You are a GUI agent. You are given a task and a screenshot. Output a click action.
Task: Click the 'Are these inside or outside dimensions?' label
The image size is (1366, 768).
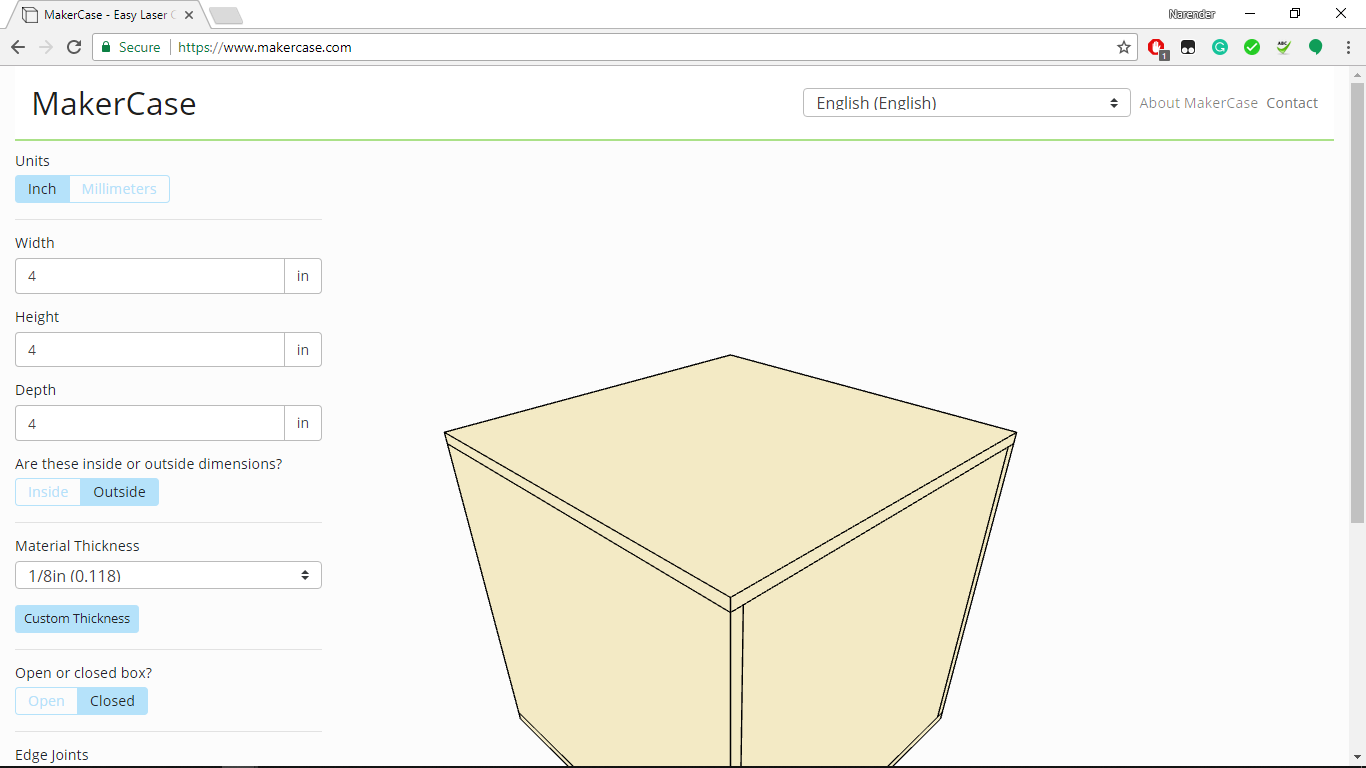149,464
